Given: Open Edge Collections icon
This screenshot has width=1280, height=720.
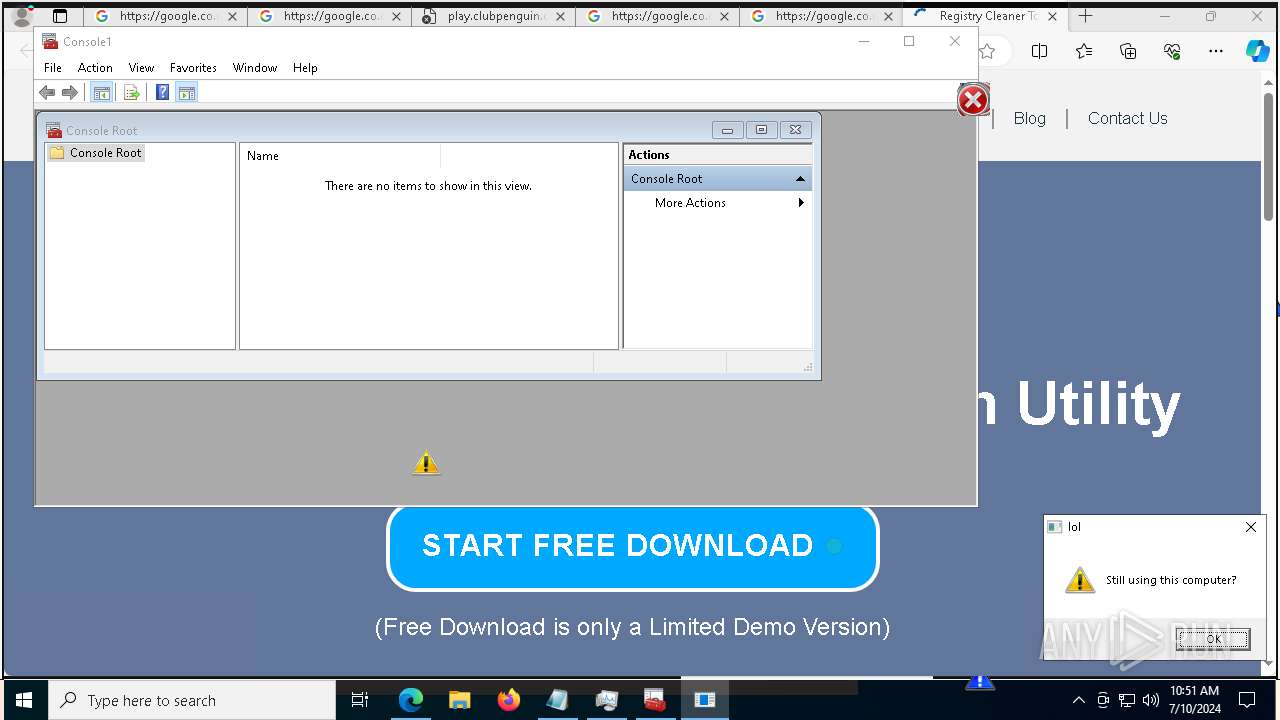Looking at the screenshot, I should 1128,52.
